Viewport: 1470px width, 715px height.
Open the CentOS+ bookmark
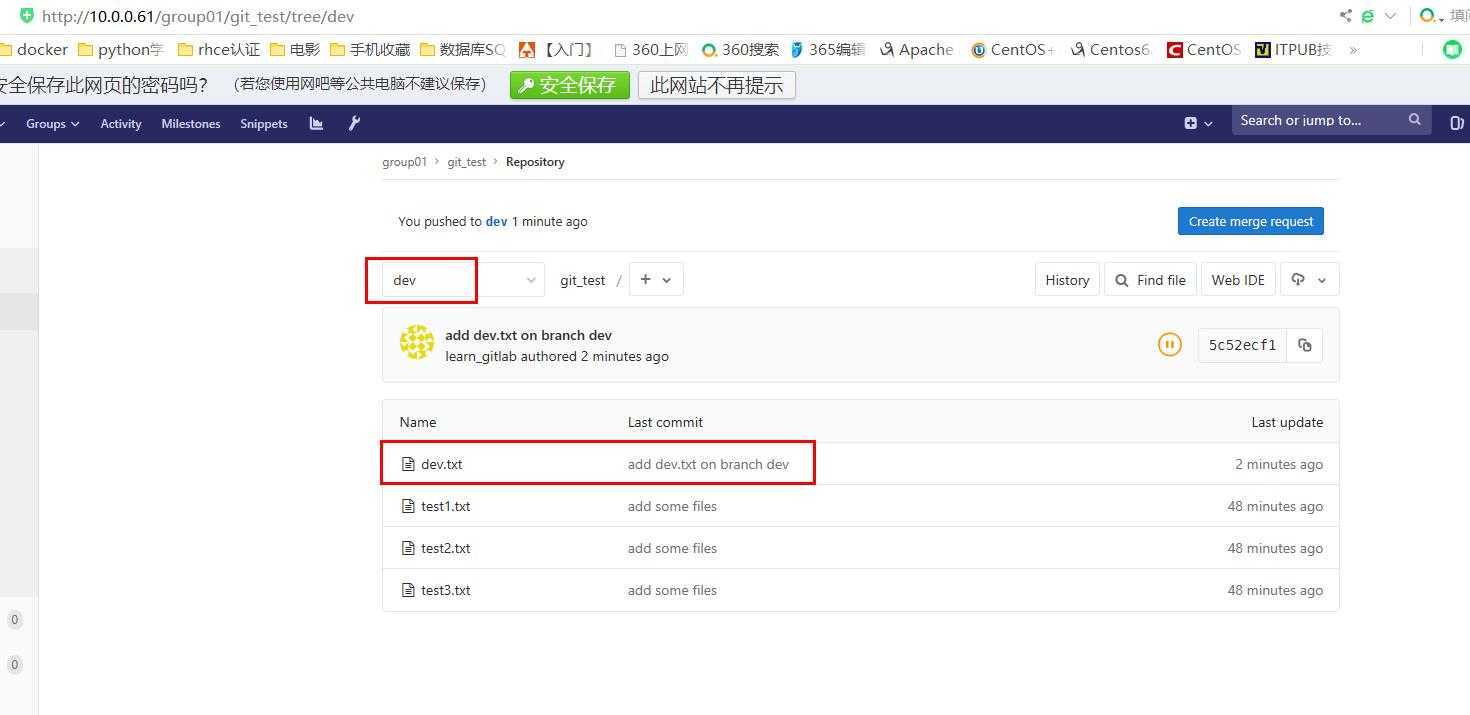click(1012, 49)
